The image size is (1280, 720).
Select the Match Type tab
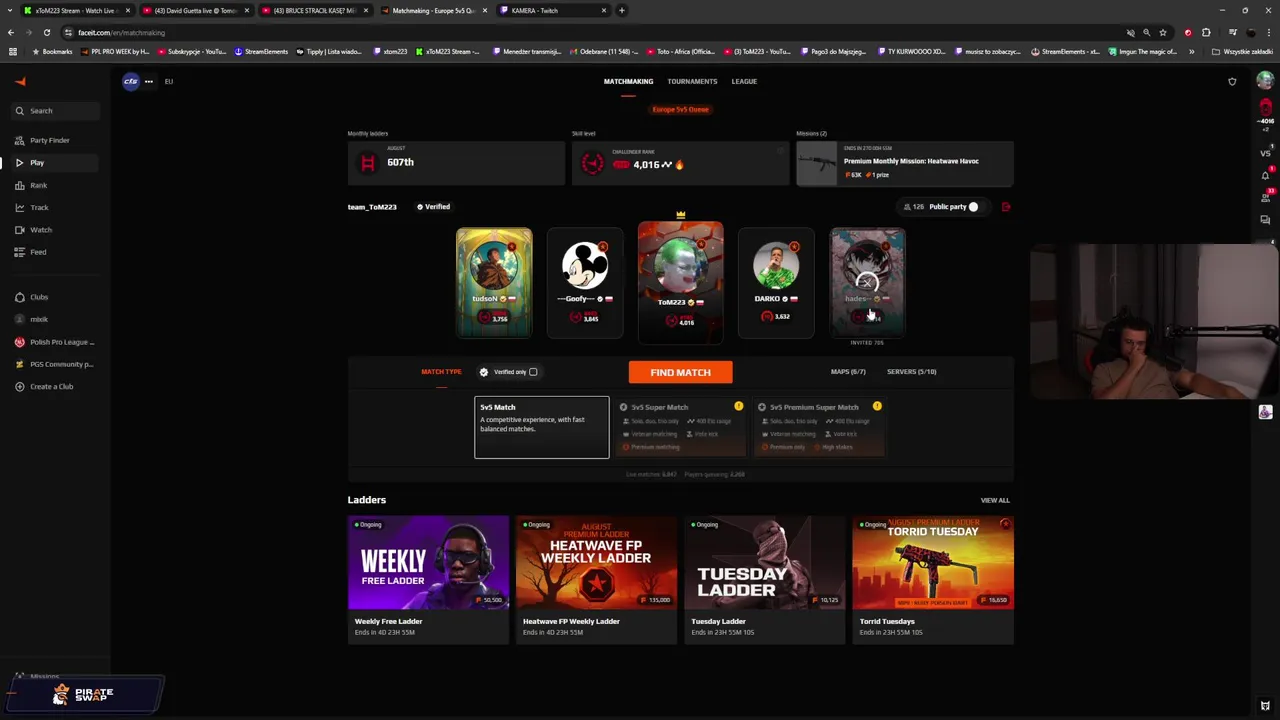point(441,372)
